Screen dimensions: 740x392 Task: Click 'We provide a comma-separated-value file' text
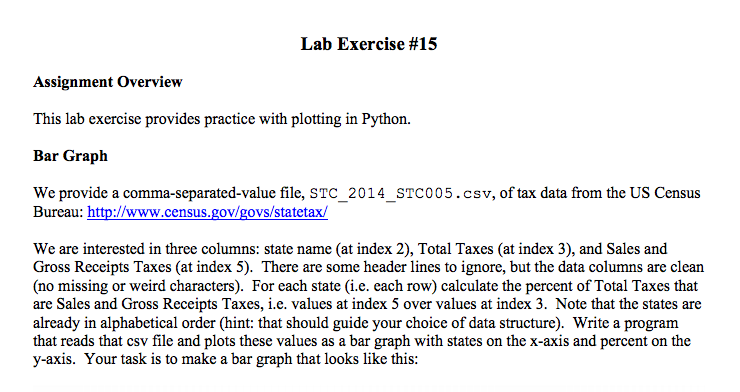169,193
